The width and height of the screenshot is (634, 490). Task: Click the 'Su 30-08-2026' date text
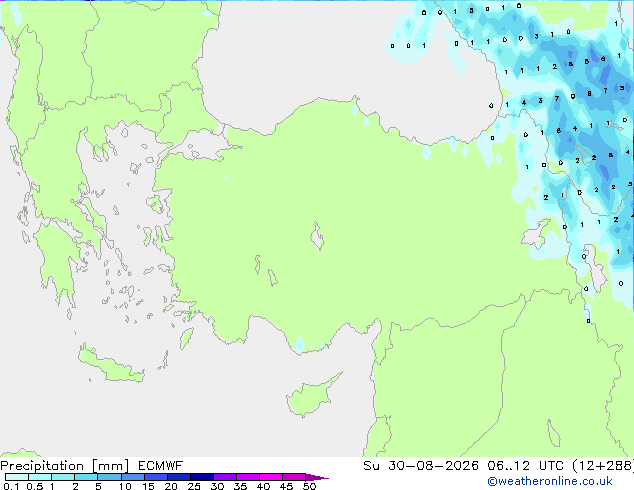(421, 466)
